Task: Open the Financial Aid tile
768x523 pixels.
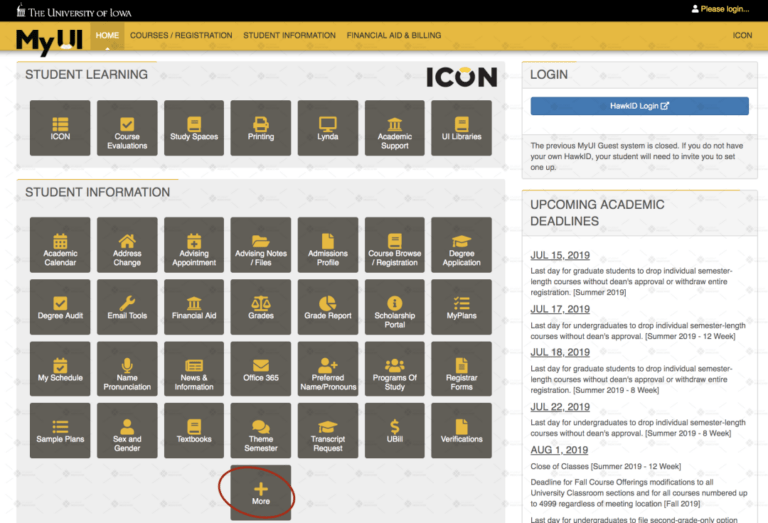Action: pyautogui.click(x=194, y=307)
